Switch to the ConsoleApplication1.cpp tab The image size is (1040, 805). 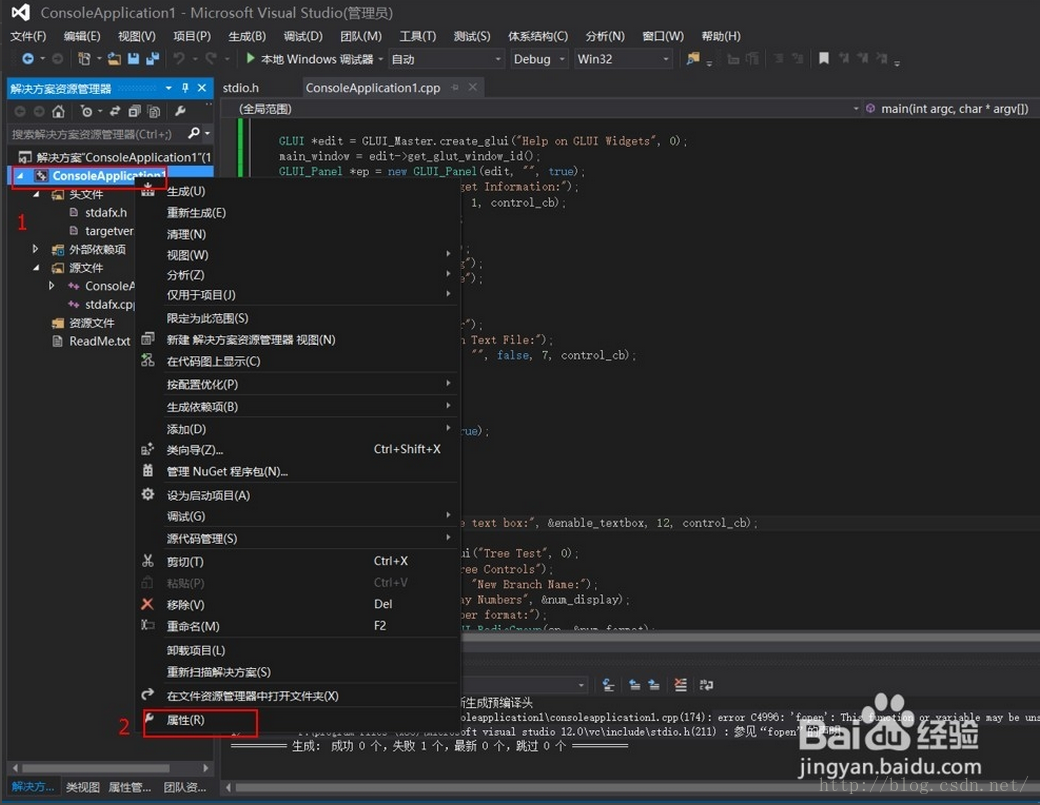pos(373,88)
